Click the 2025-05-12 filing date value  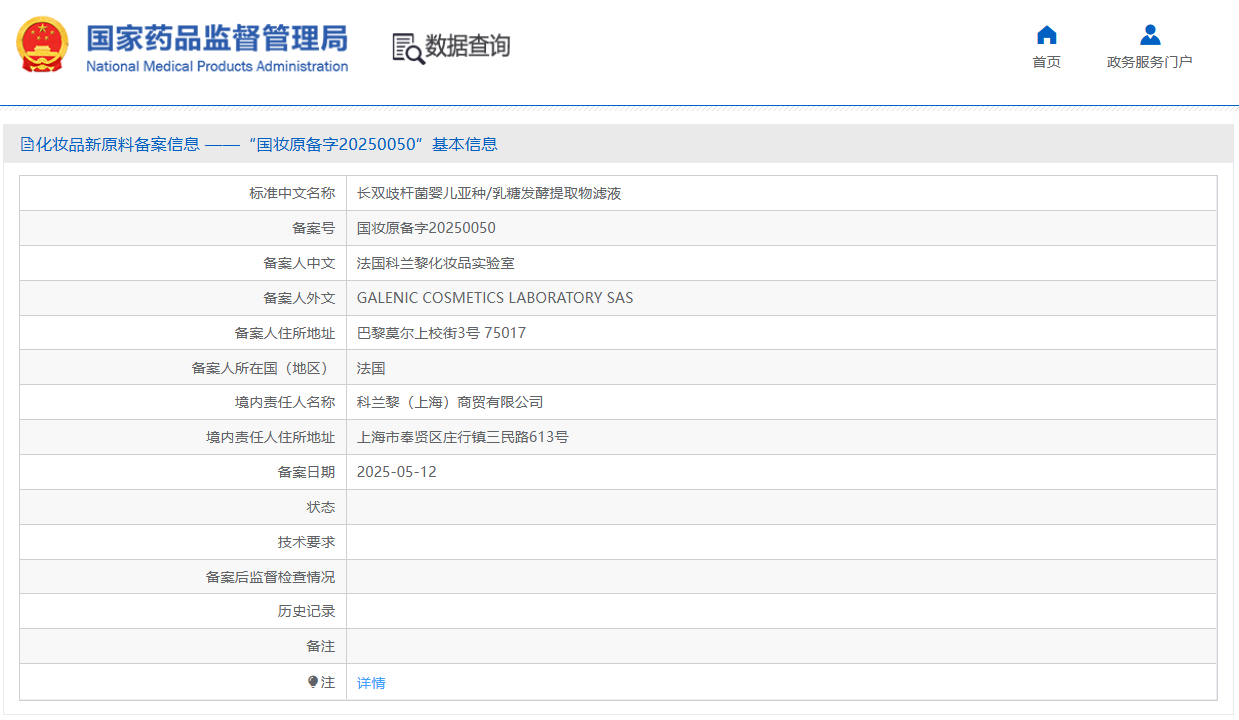(396, 472)
